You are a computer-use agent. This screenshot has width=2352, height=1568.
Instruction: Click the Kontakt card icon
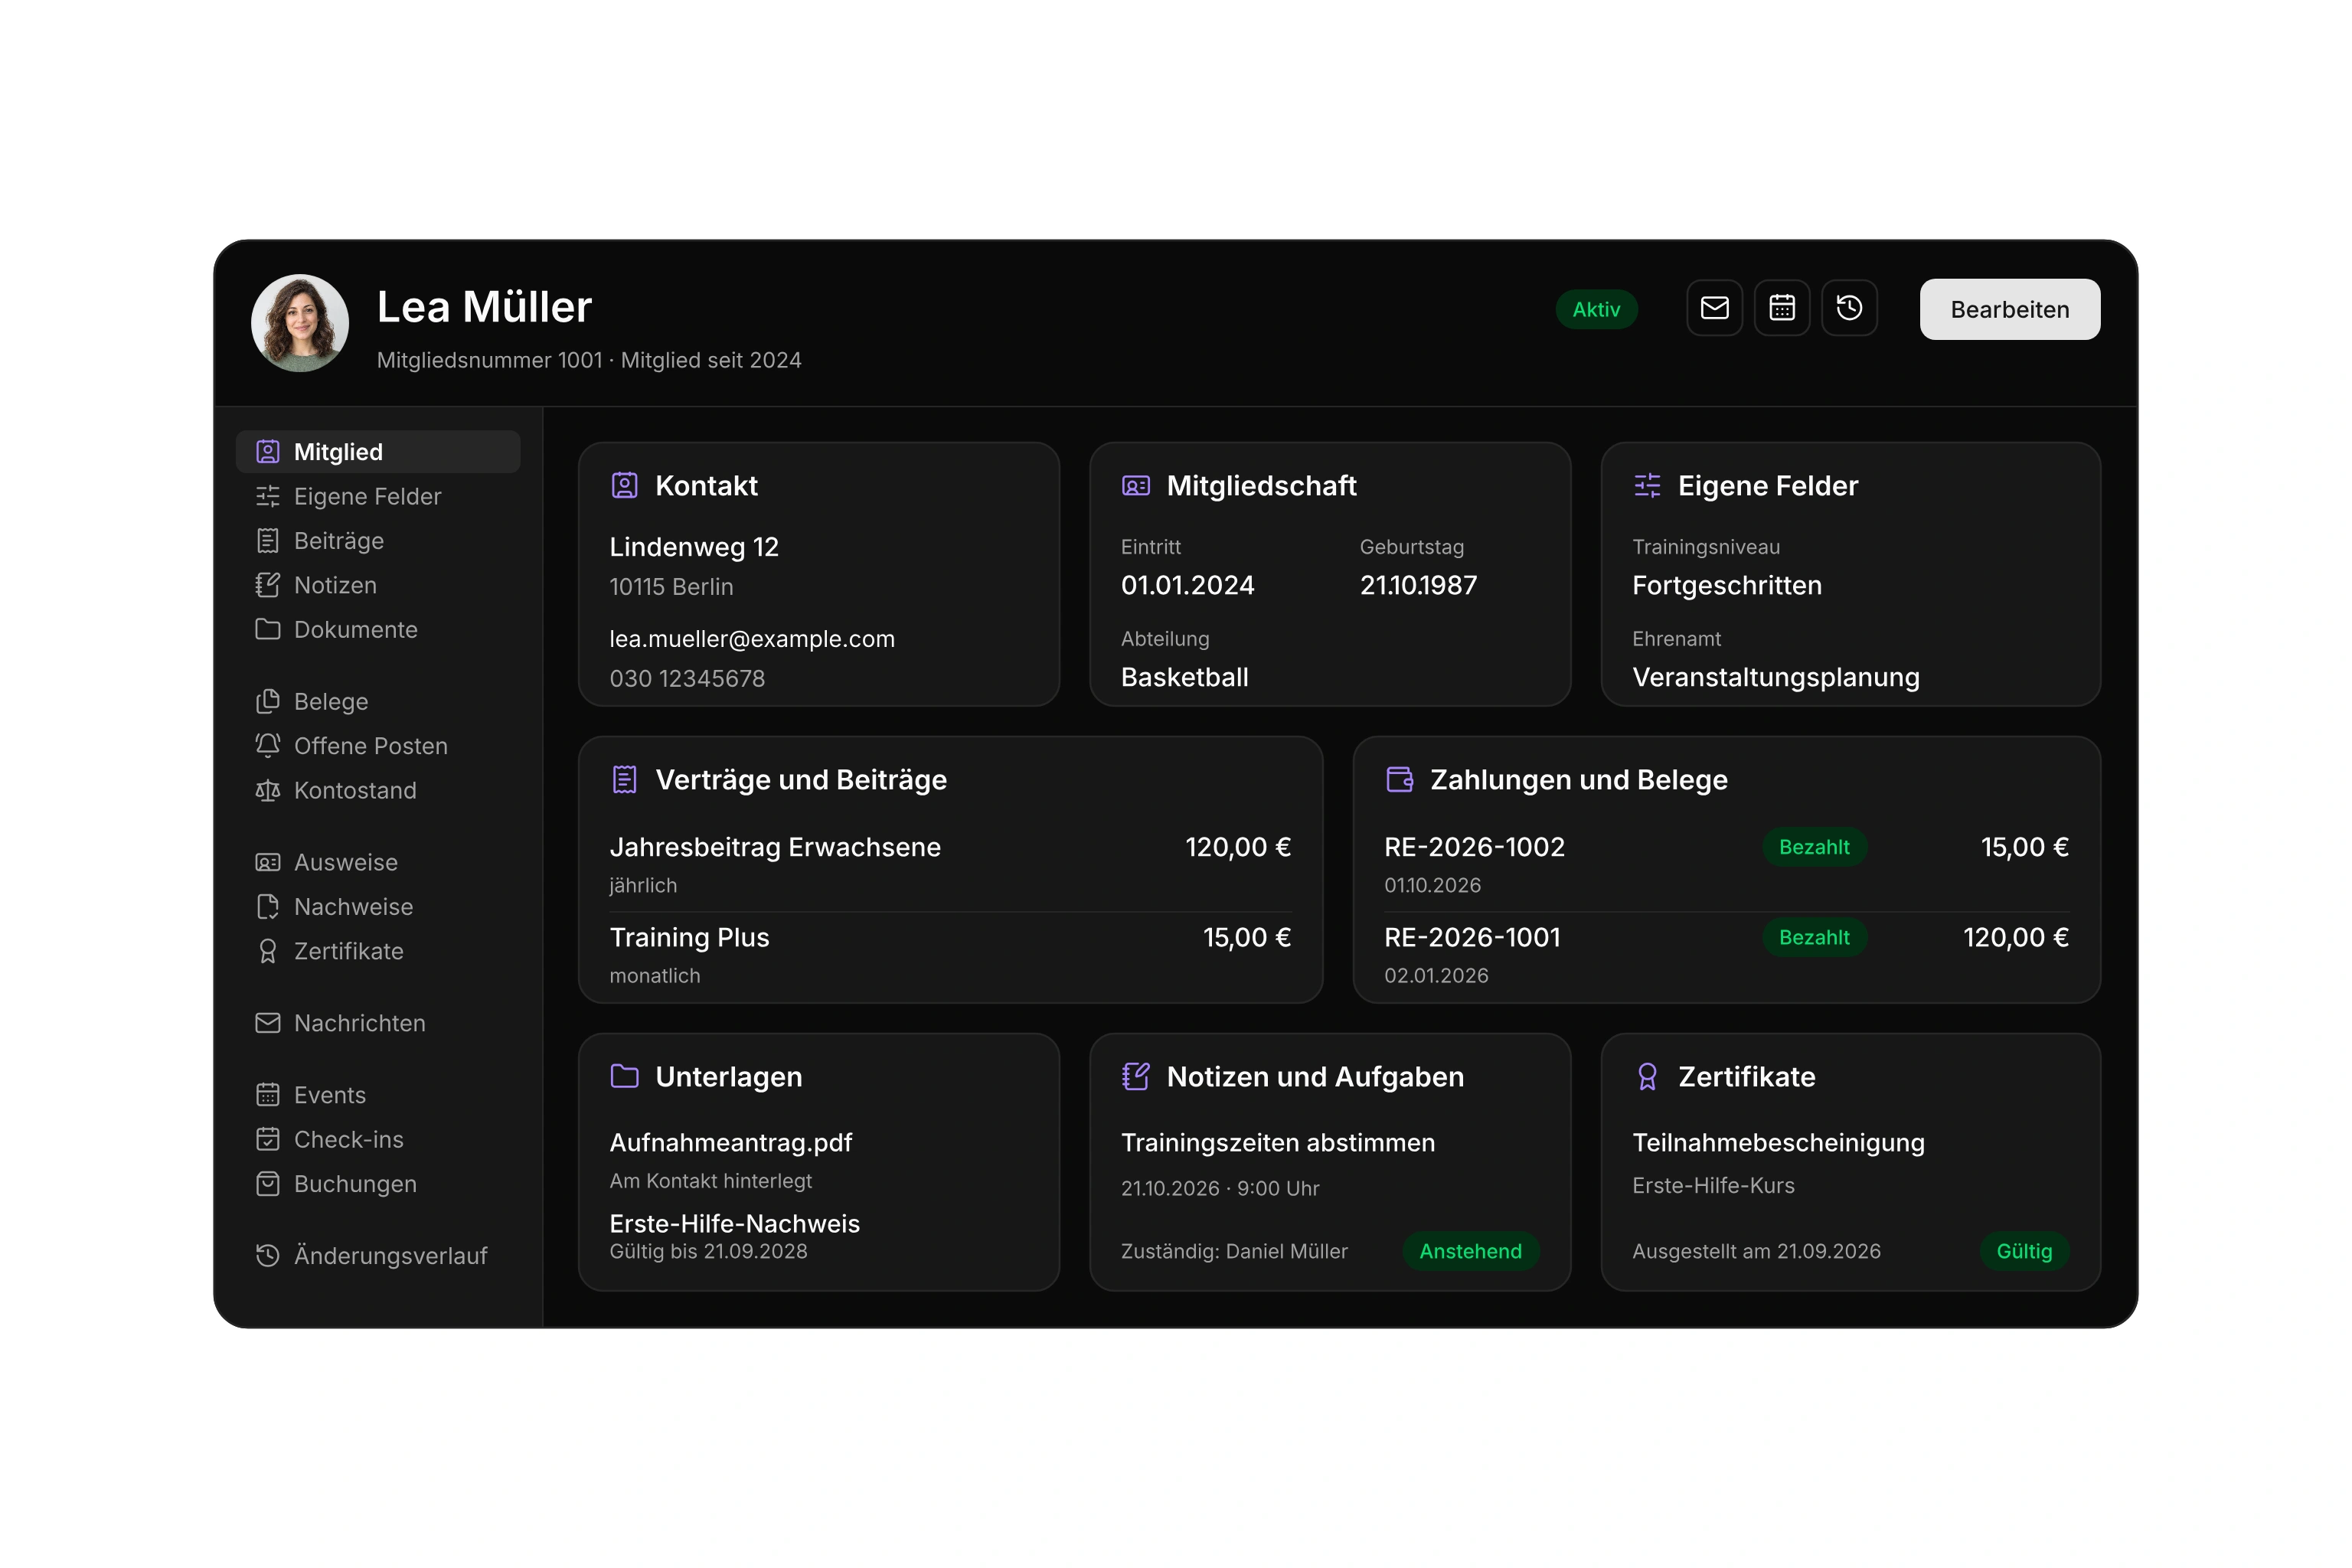point(624,485)
